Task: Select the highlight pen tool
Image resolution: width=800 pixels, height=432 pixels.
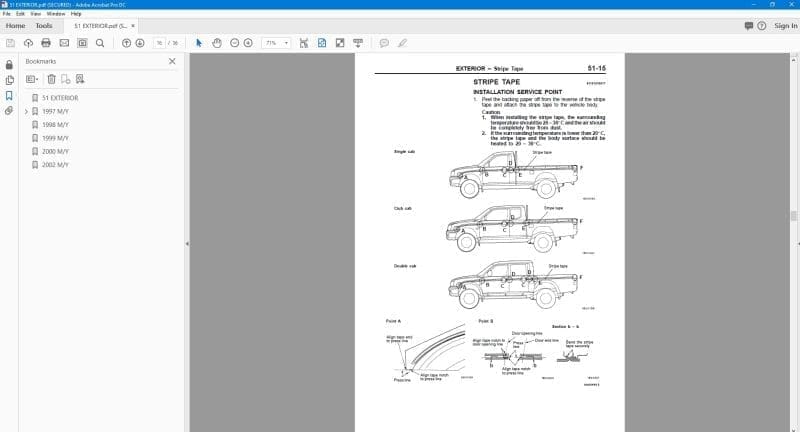Action: pyautogui.click(x=403, y=43)
